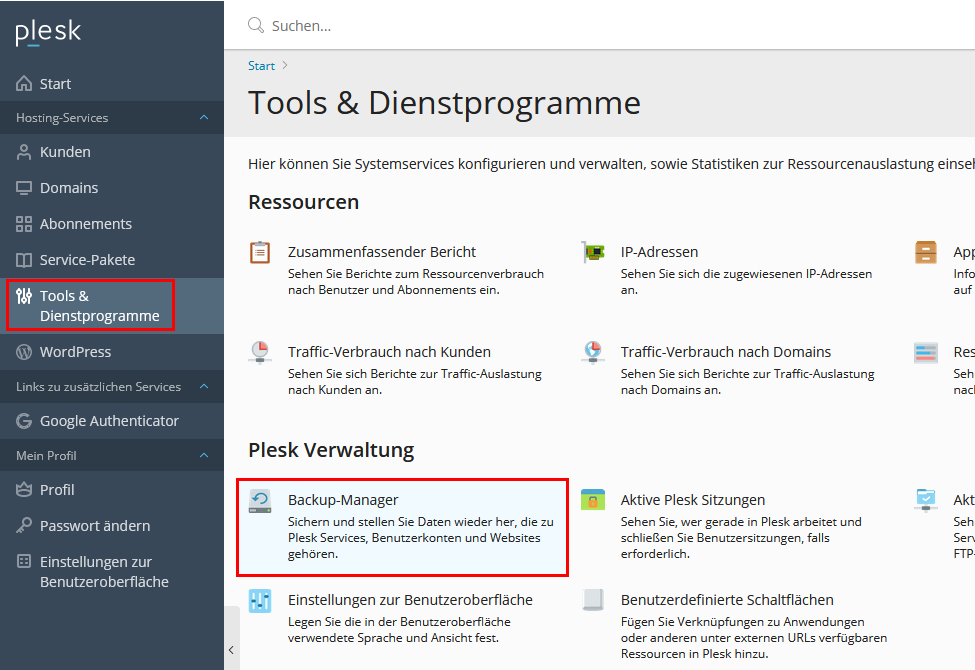Click the Einstellungen zur Benutzeroberfläche sliders icon
This screenshot has width=975, height=670.
(260, 601)
